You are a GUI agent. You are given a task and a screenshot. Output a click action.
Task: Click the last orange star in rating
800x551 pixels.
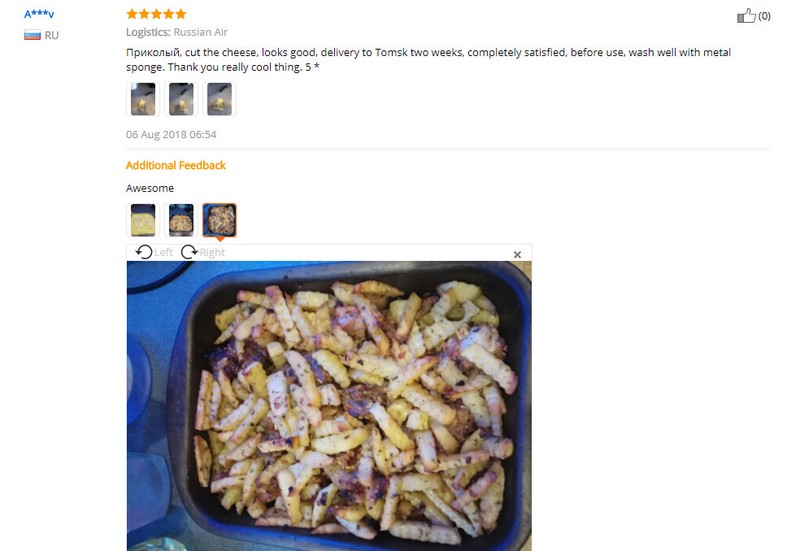pos(181,14)
